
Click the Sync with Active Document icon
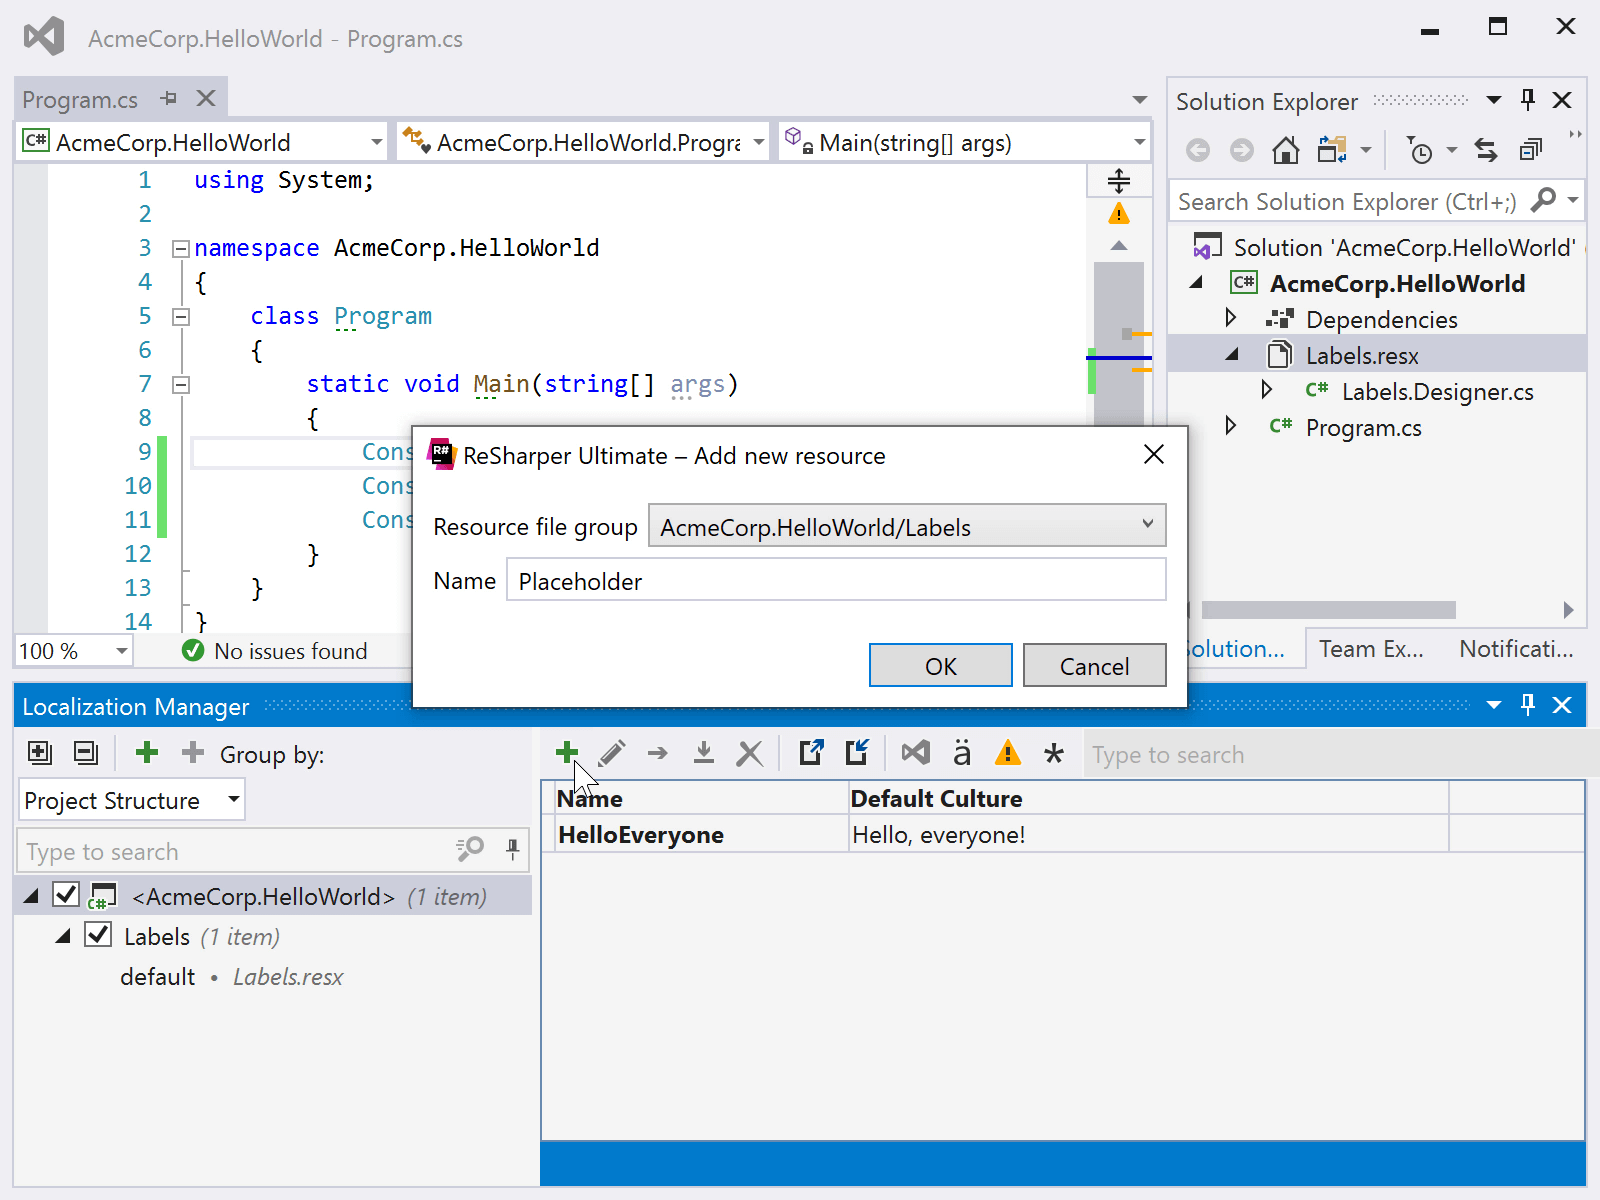(x=1486, y=150)
